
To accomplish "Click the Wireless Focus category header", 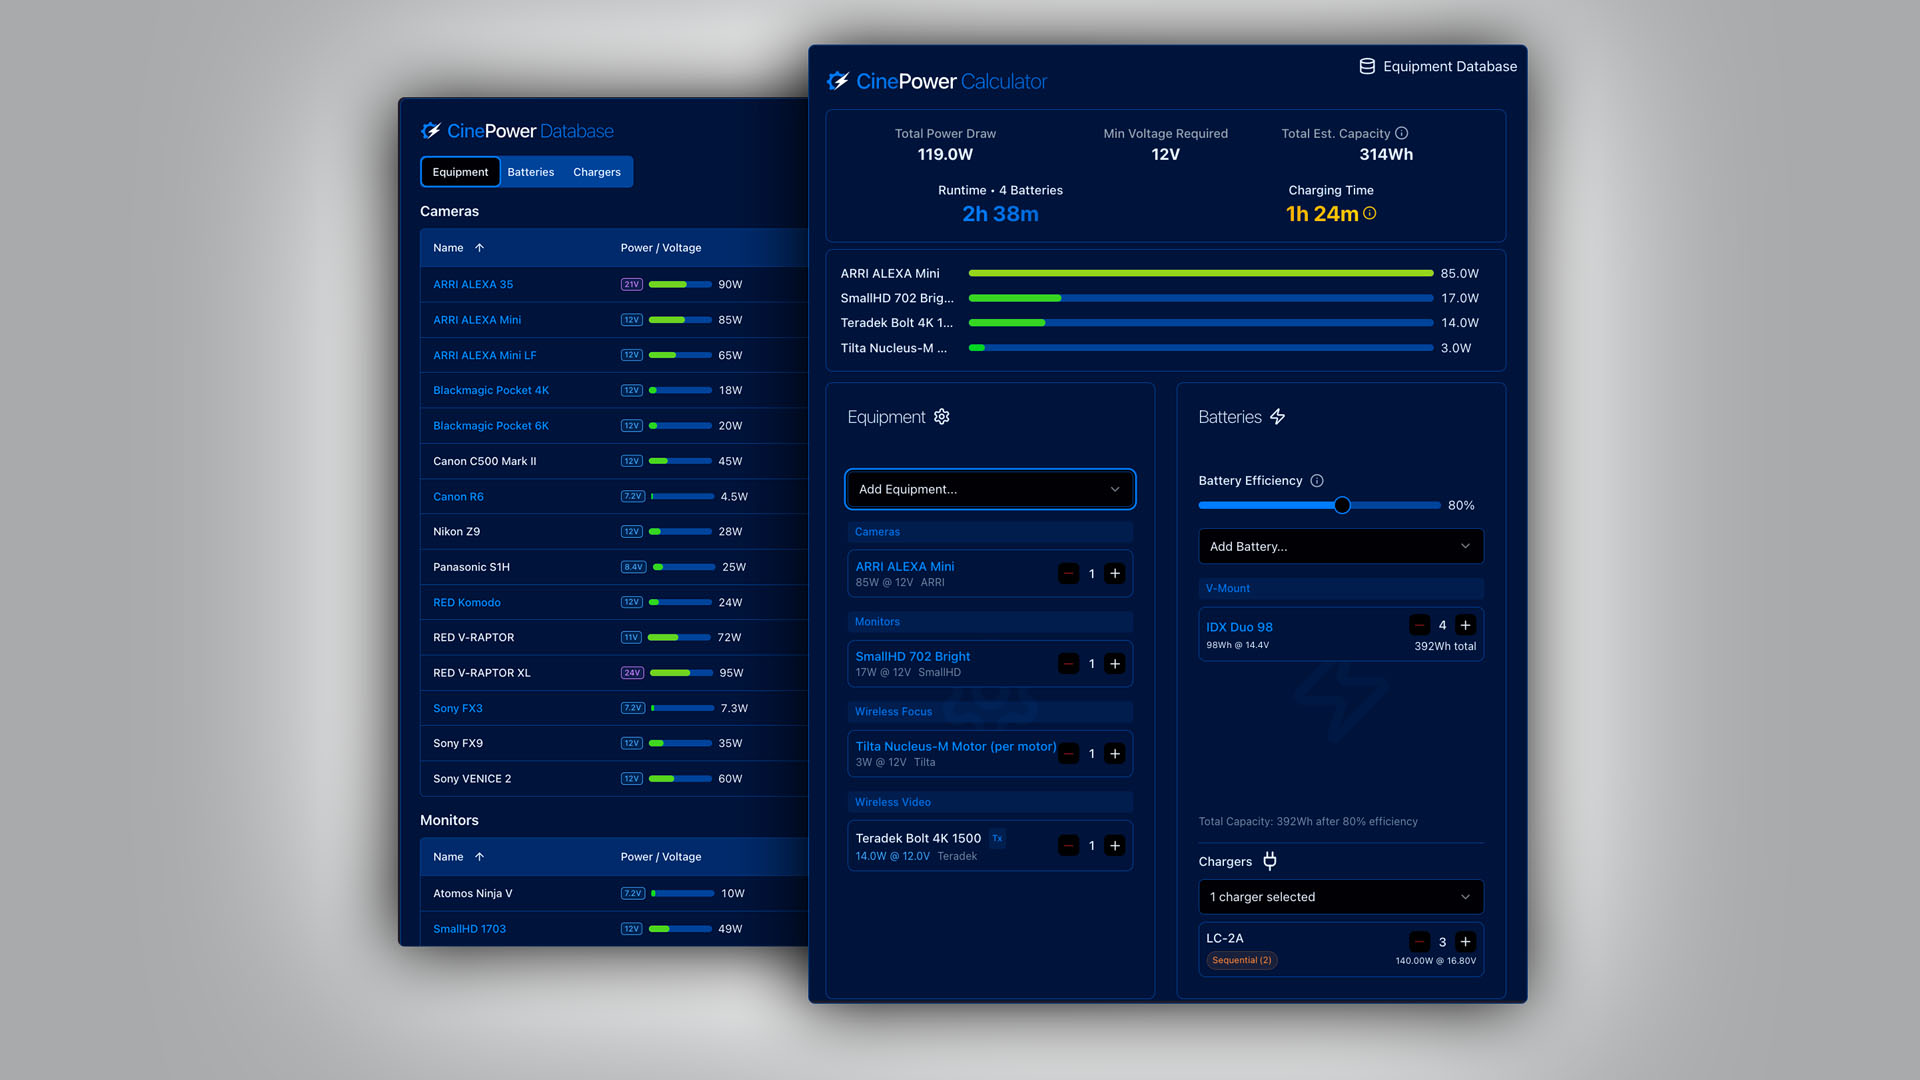I will (990, 712).
